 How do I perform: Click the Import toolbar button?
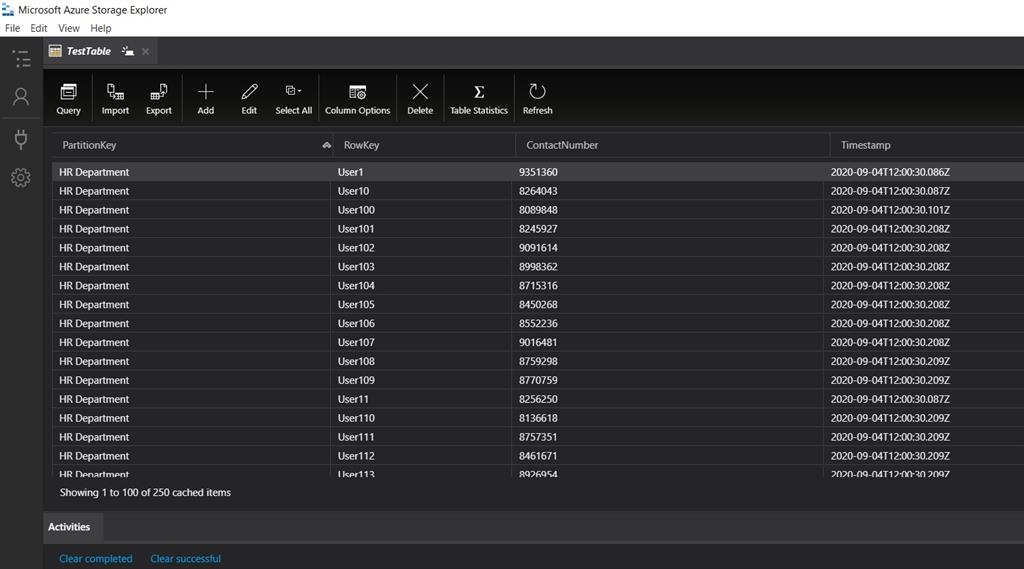pos(115,99)
